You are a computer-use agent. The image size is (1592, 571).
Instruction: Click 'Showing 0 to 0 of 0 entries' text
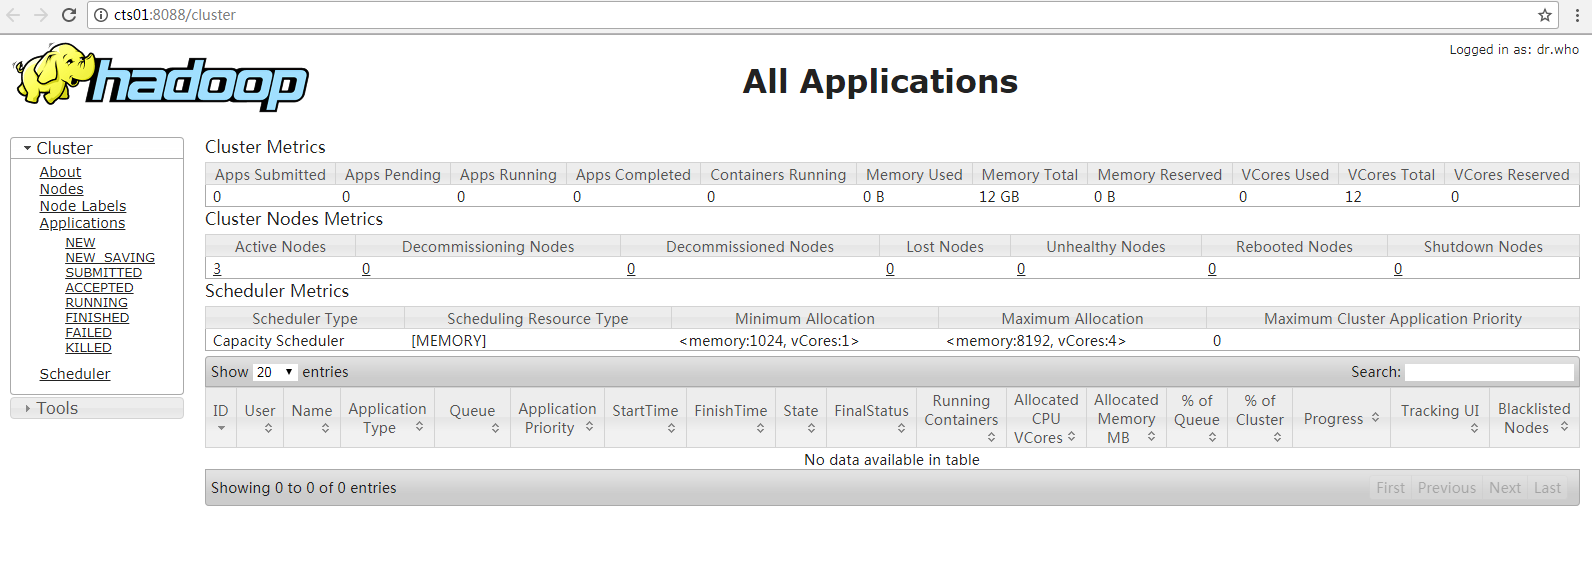click(304, 488)
